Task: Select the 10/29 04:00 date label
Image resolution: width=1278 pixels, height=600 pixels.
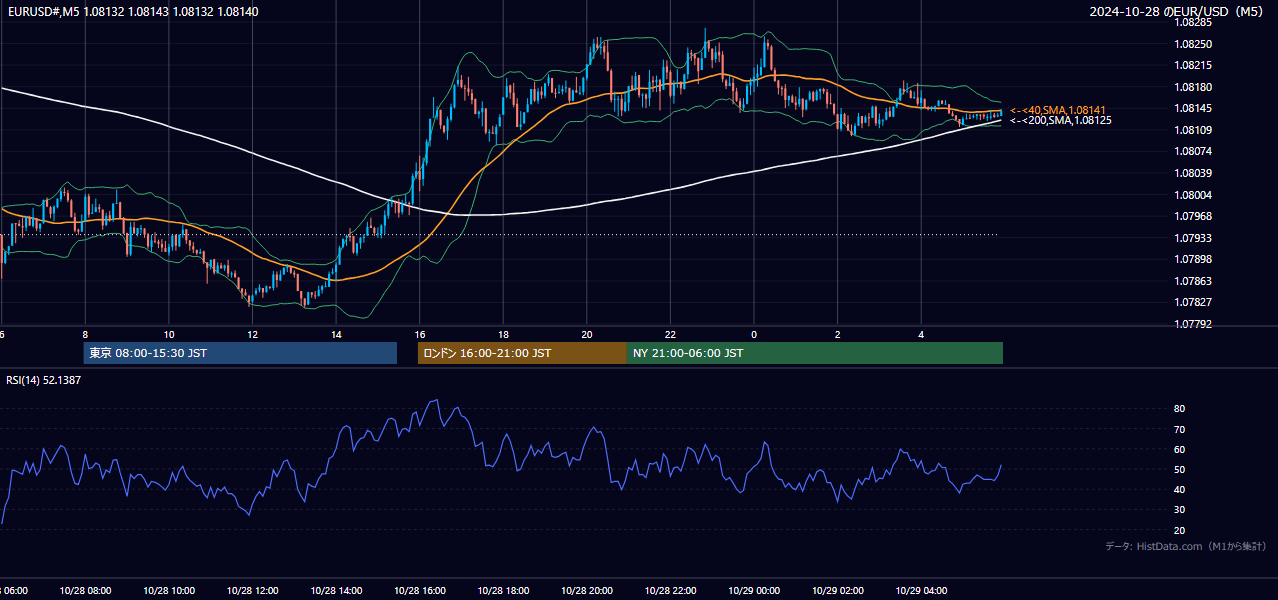Action: coord(921,591)
